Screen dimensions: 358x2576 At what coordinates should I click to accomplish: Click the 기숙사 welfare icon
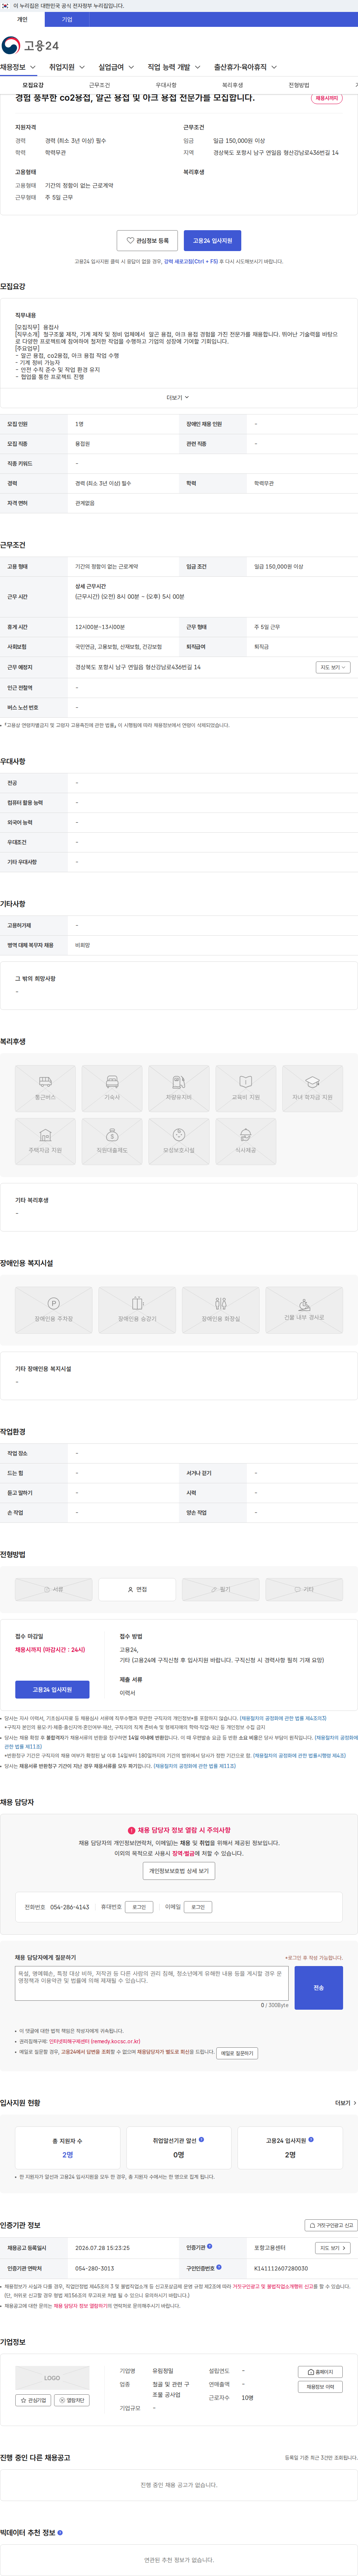click(x=112, y=1088)
